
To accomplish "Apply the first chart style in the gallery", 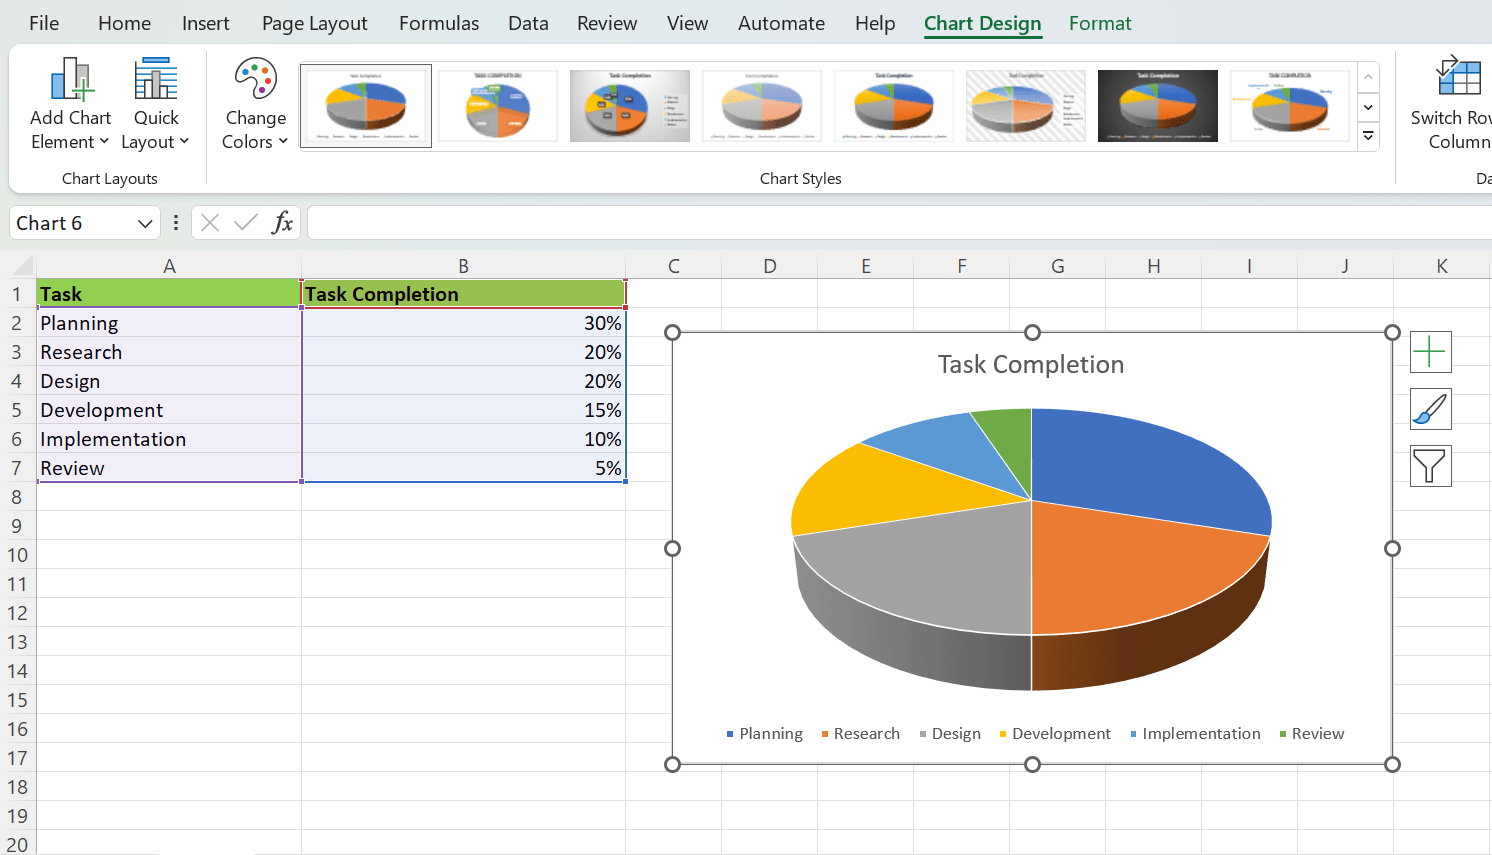I will 365,105.
